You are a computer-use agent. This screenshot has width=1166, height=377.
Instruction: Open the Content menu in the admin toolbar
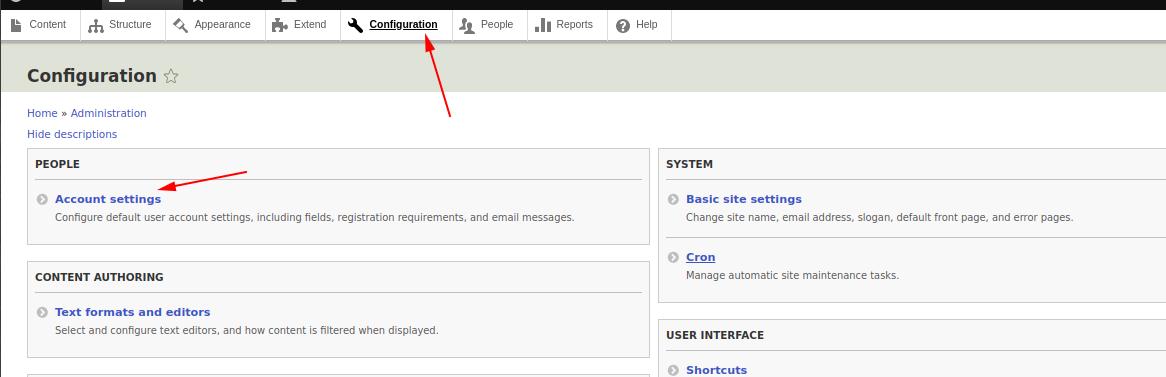pyautogui.click(x=39, y=25)
